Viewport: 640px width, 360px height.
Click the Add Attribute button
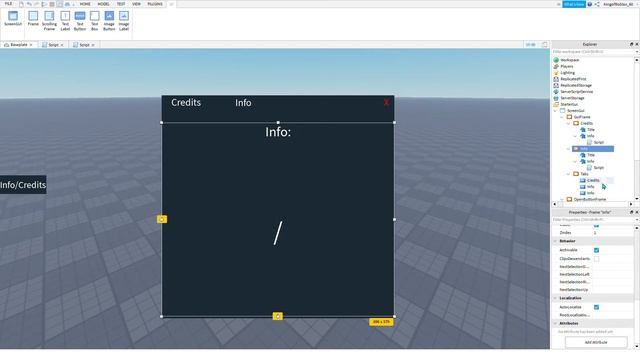pyautogui.click(x=596, y=342)
